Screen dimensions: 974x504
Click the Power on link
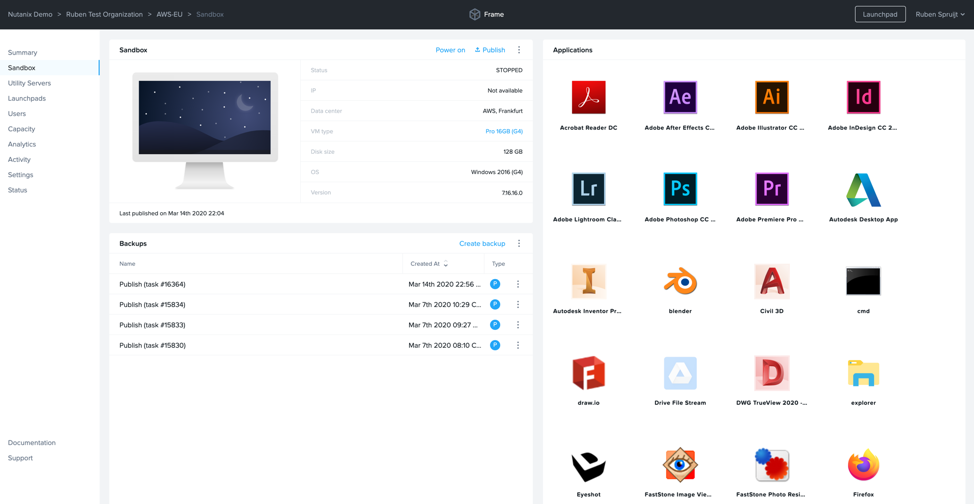tap(450, 50)
